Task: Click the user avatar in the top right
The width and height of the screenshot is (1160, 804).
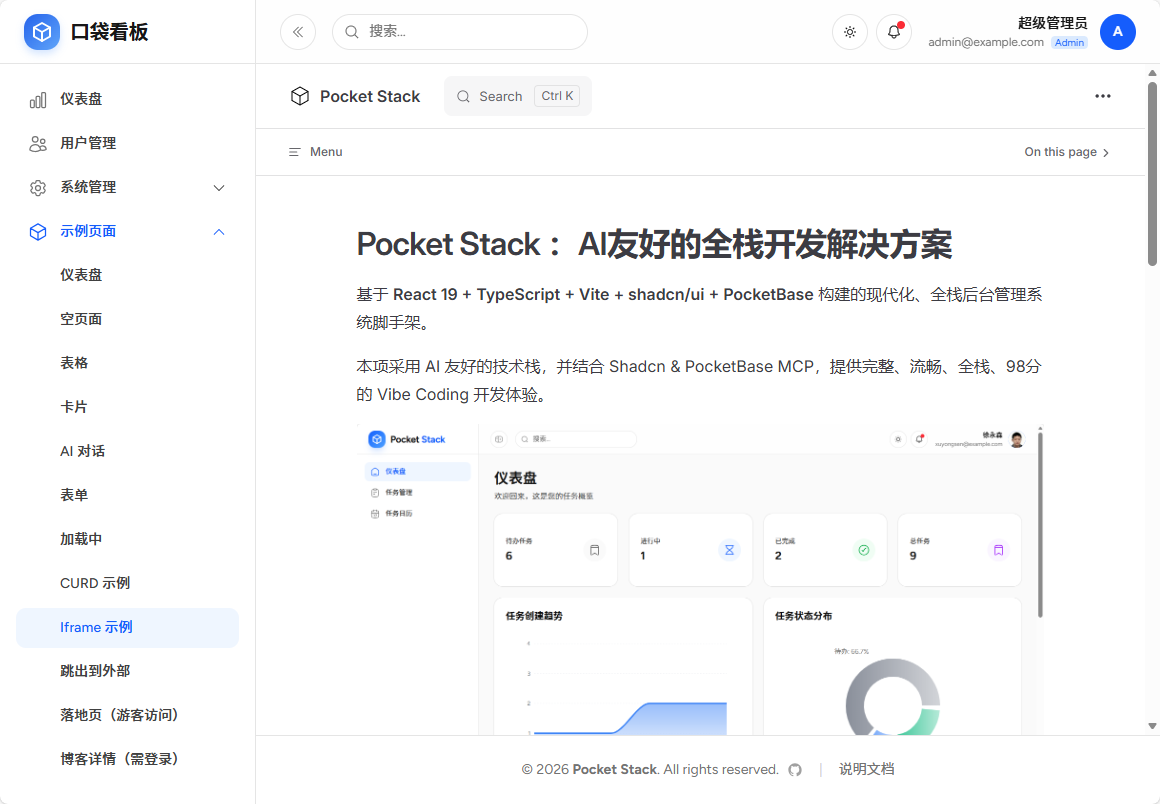Action: 1117,31
